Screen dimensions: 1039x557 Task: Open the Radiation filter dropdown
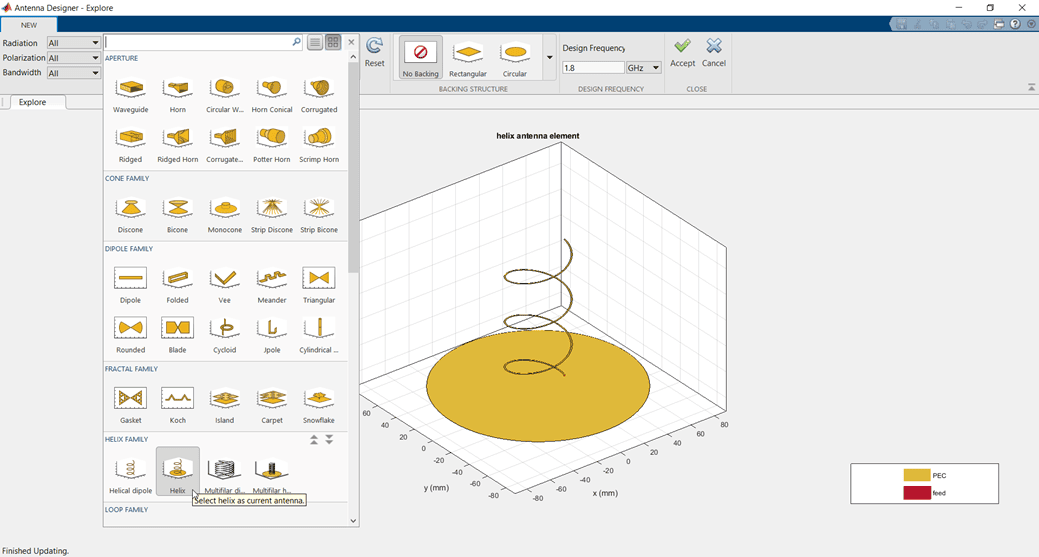(x=74, y=43)
